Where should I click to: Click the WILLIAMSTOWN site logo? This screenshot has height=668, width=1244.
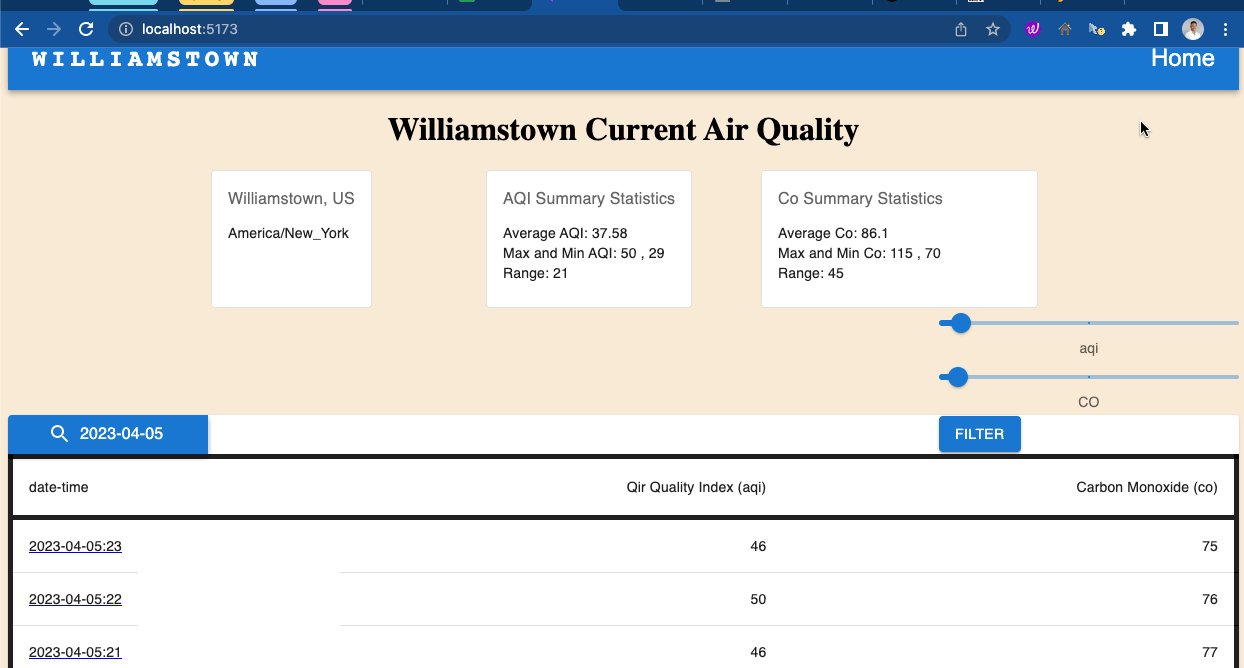[x=145, y=59]
